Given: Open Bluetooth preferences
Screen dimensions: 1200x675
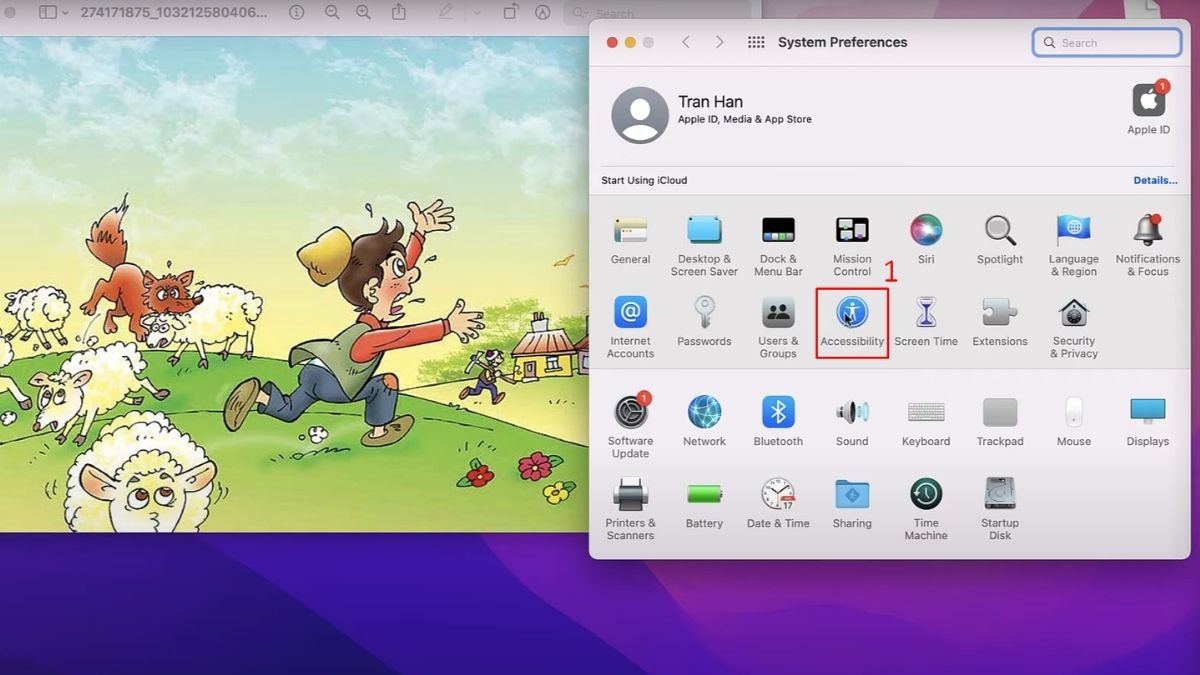Looking at the screenshot, I should tap(778, 421).
